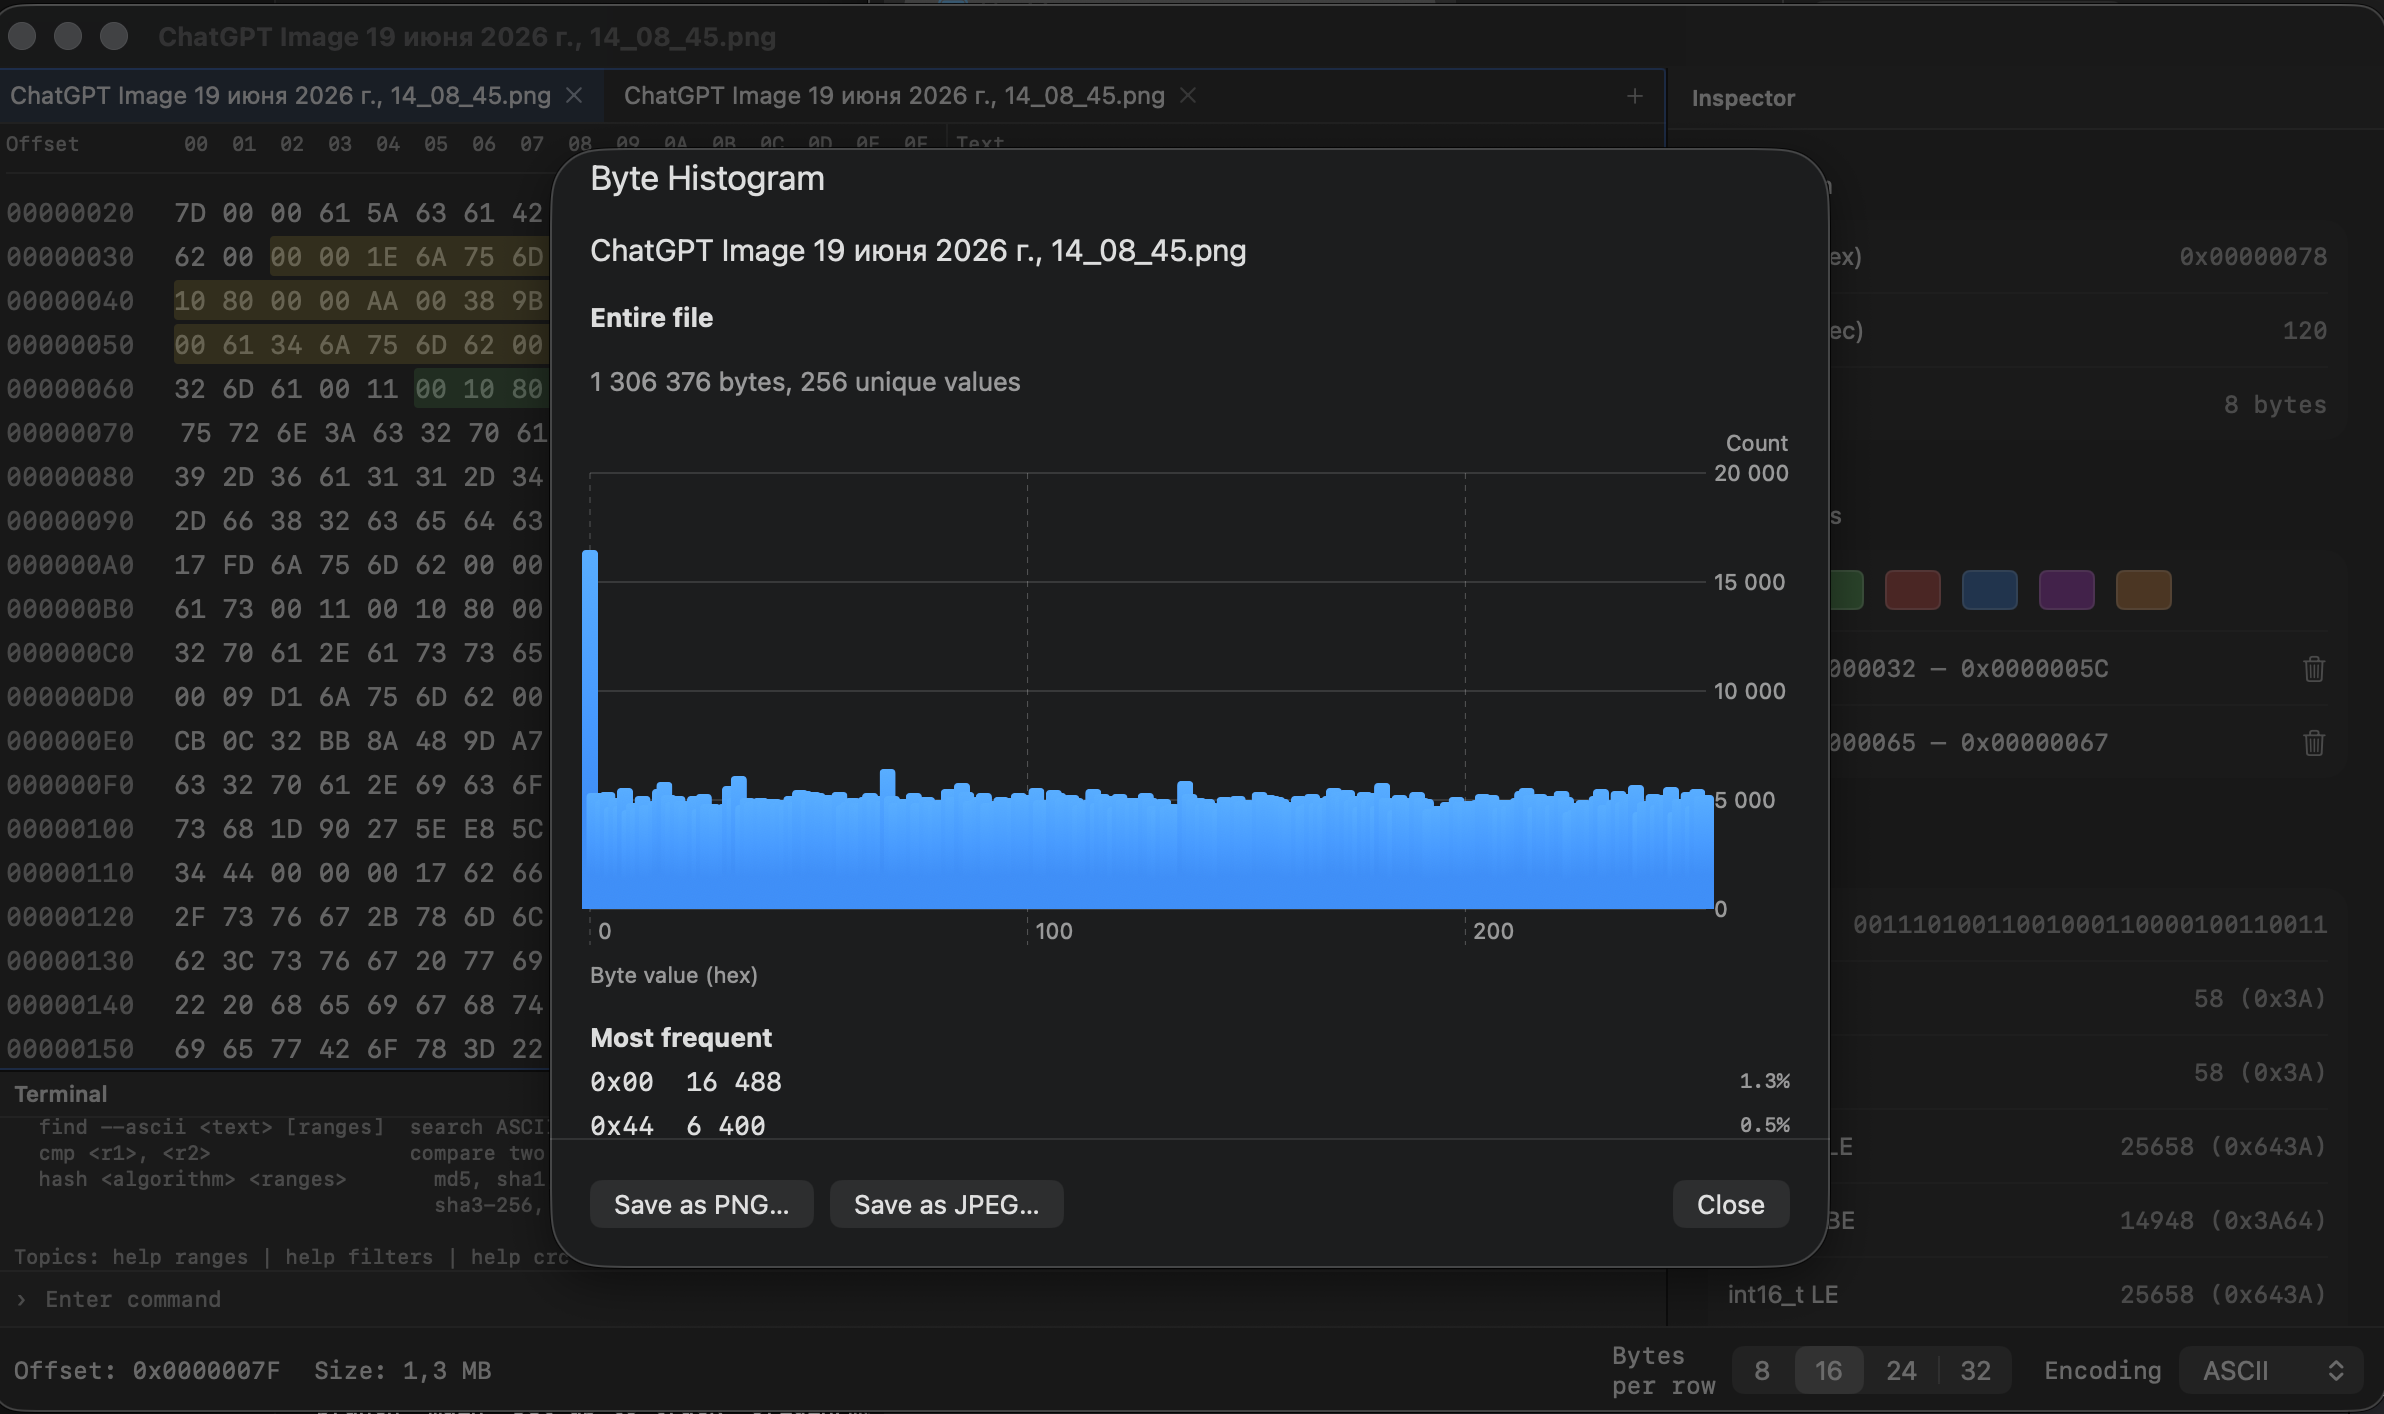The width and height of the screenshot is (2384, 1414).
Task: Select the 0x44 most frequent row
Action: coord(1190,1125)
